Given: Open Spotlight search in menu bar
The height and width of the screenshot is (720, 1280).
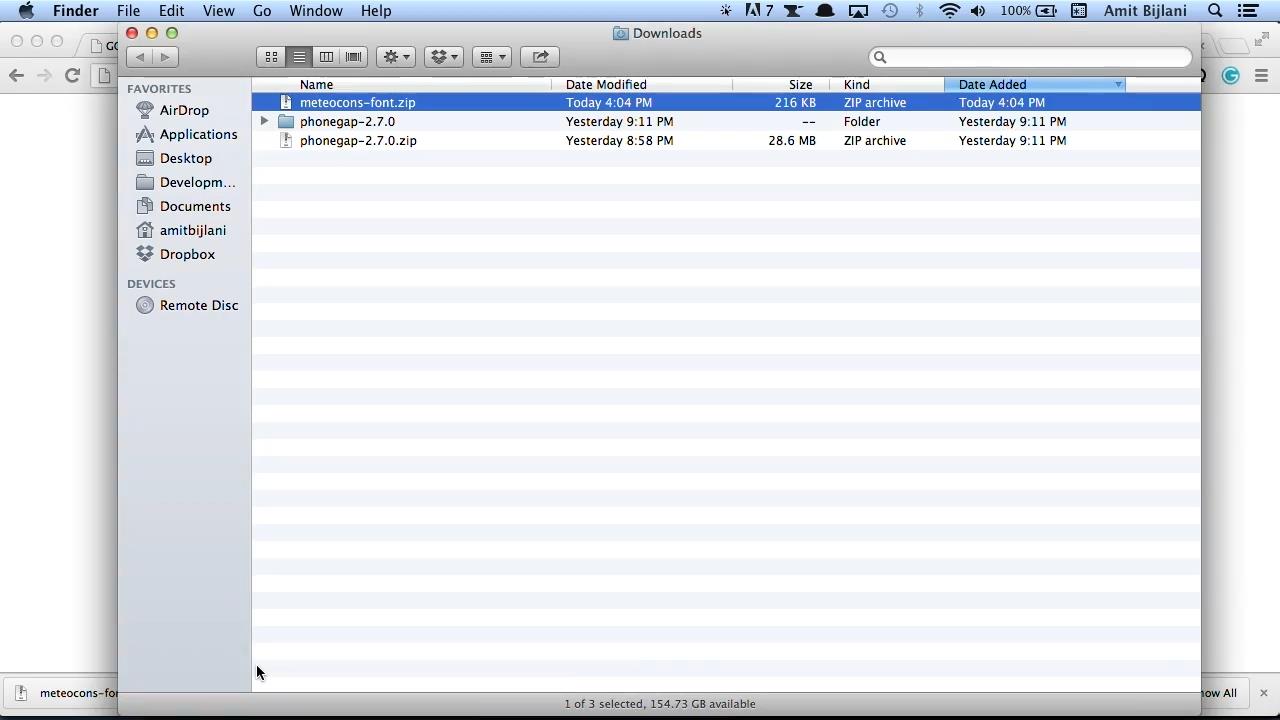Looking at the screenshot, I should (x=1215, y=11).
